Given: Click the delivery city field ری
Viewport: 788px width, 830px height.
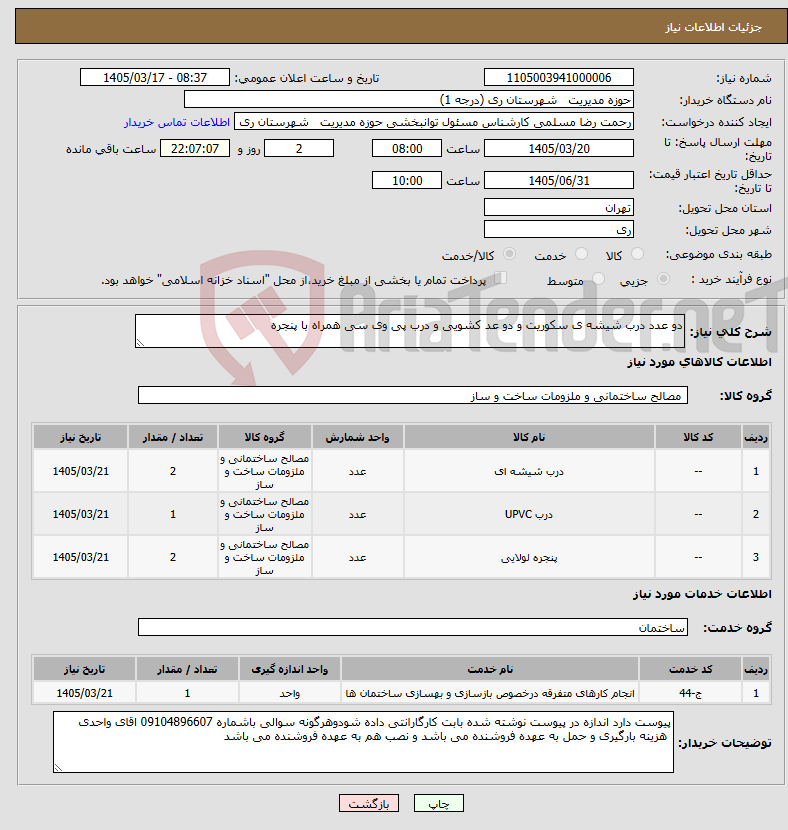Looking at the screenshot, I should coord(559,229).
